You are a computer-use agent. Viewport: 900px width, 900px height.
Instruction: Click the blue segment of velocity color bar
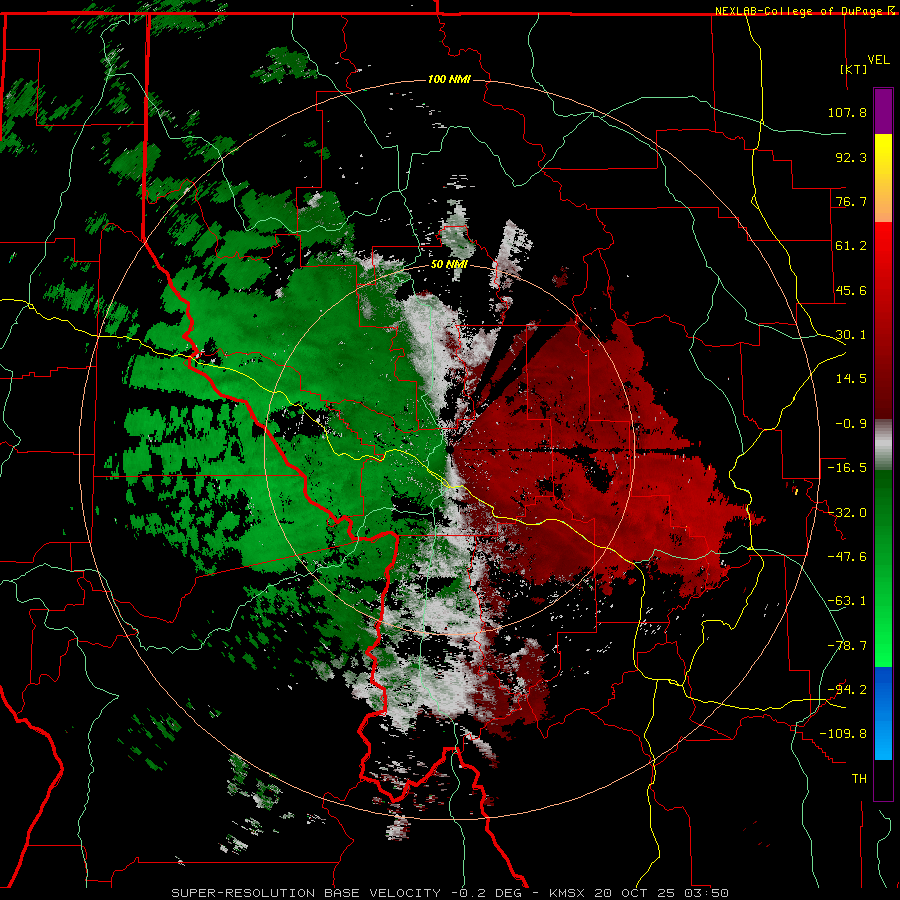883,713
